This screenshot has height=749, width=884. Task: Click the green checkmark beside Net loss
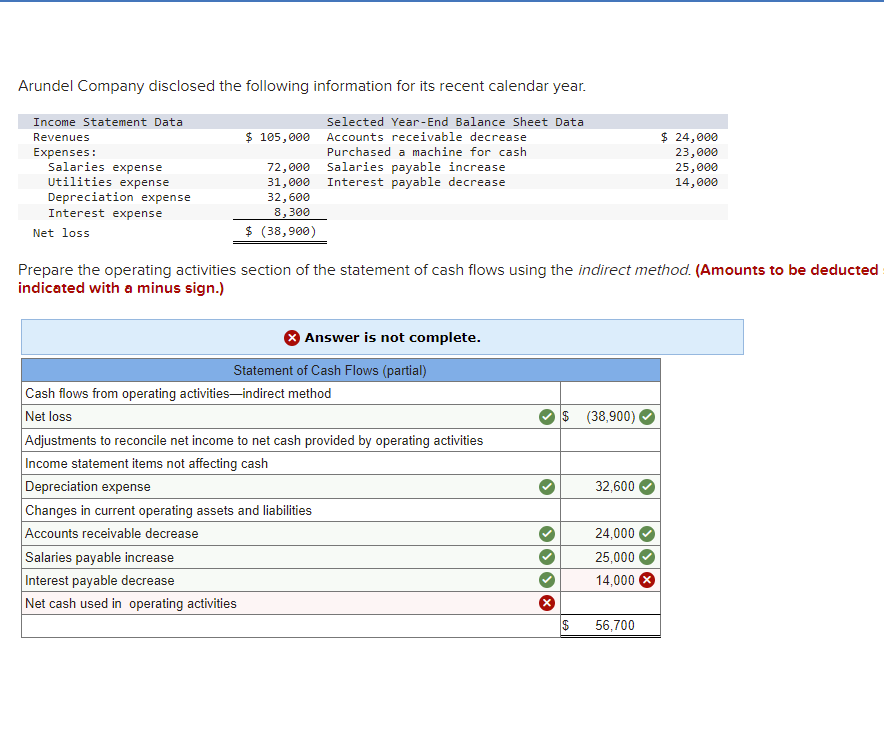coord(546,416)
